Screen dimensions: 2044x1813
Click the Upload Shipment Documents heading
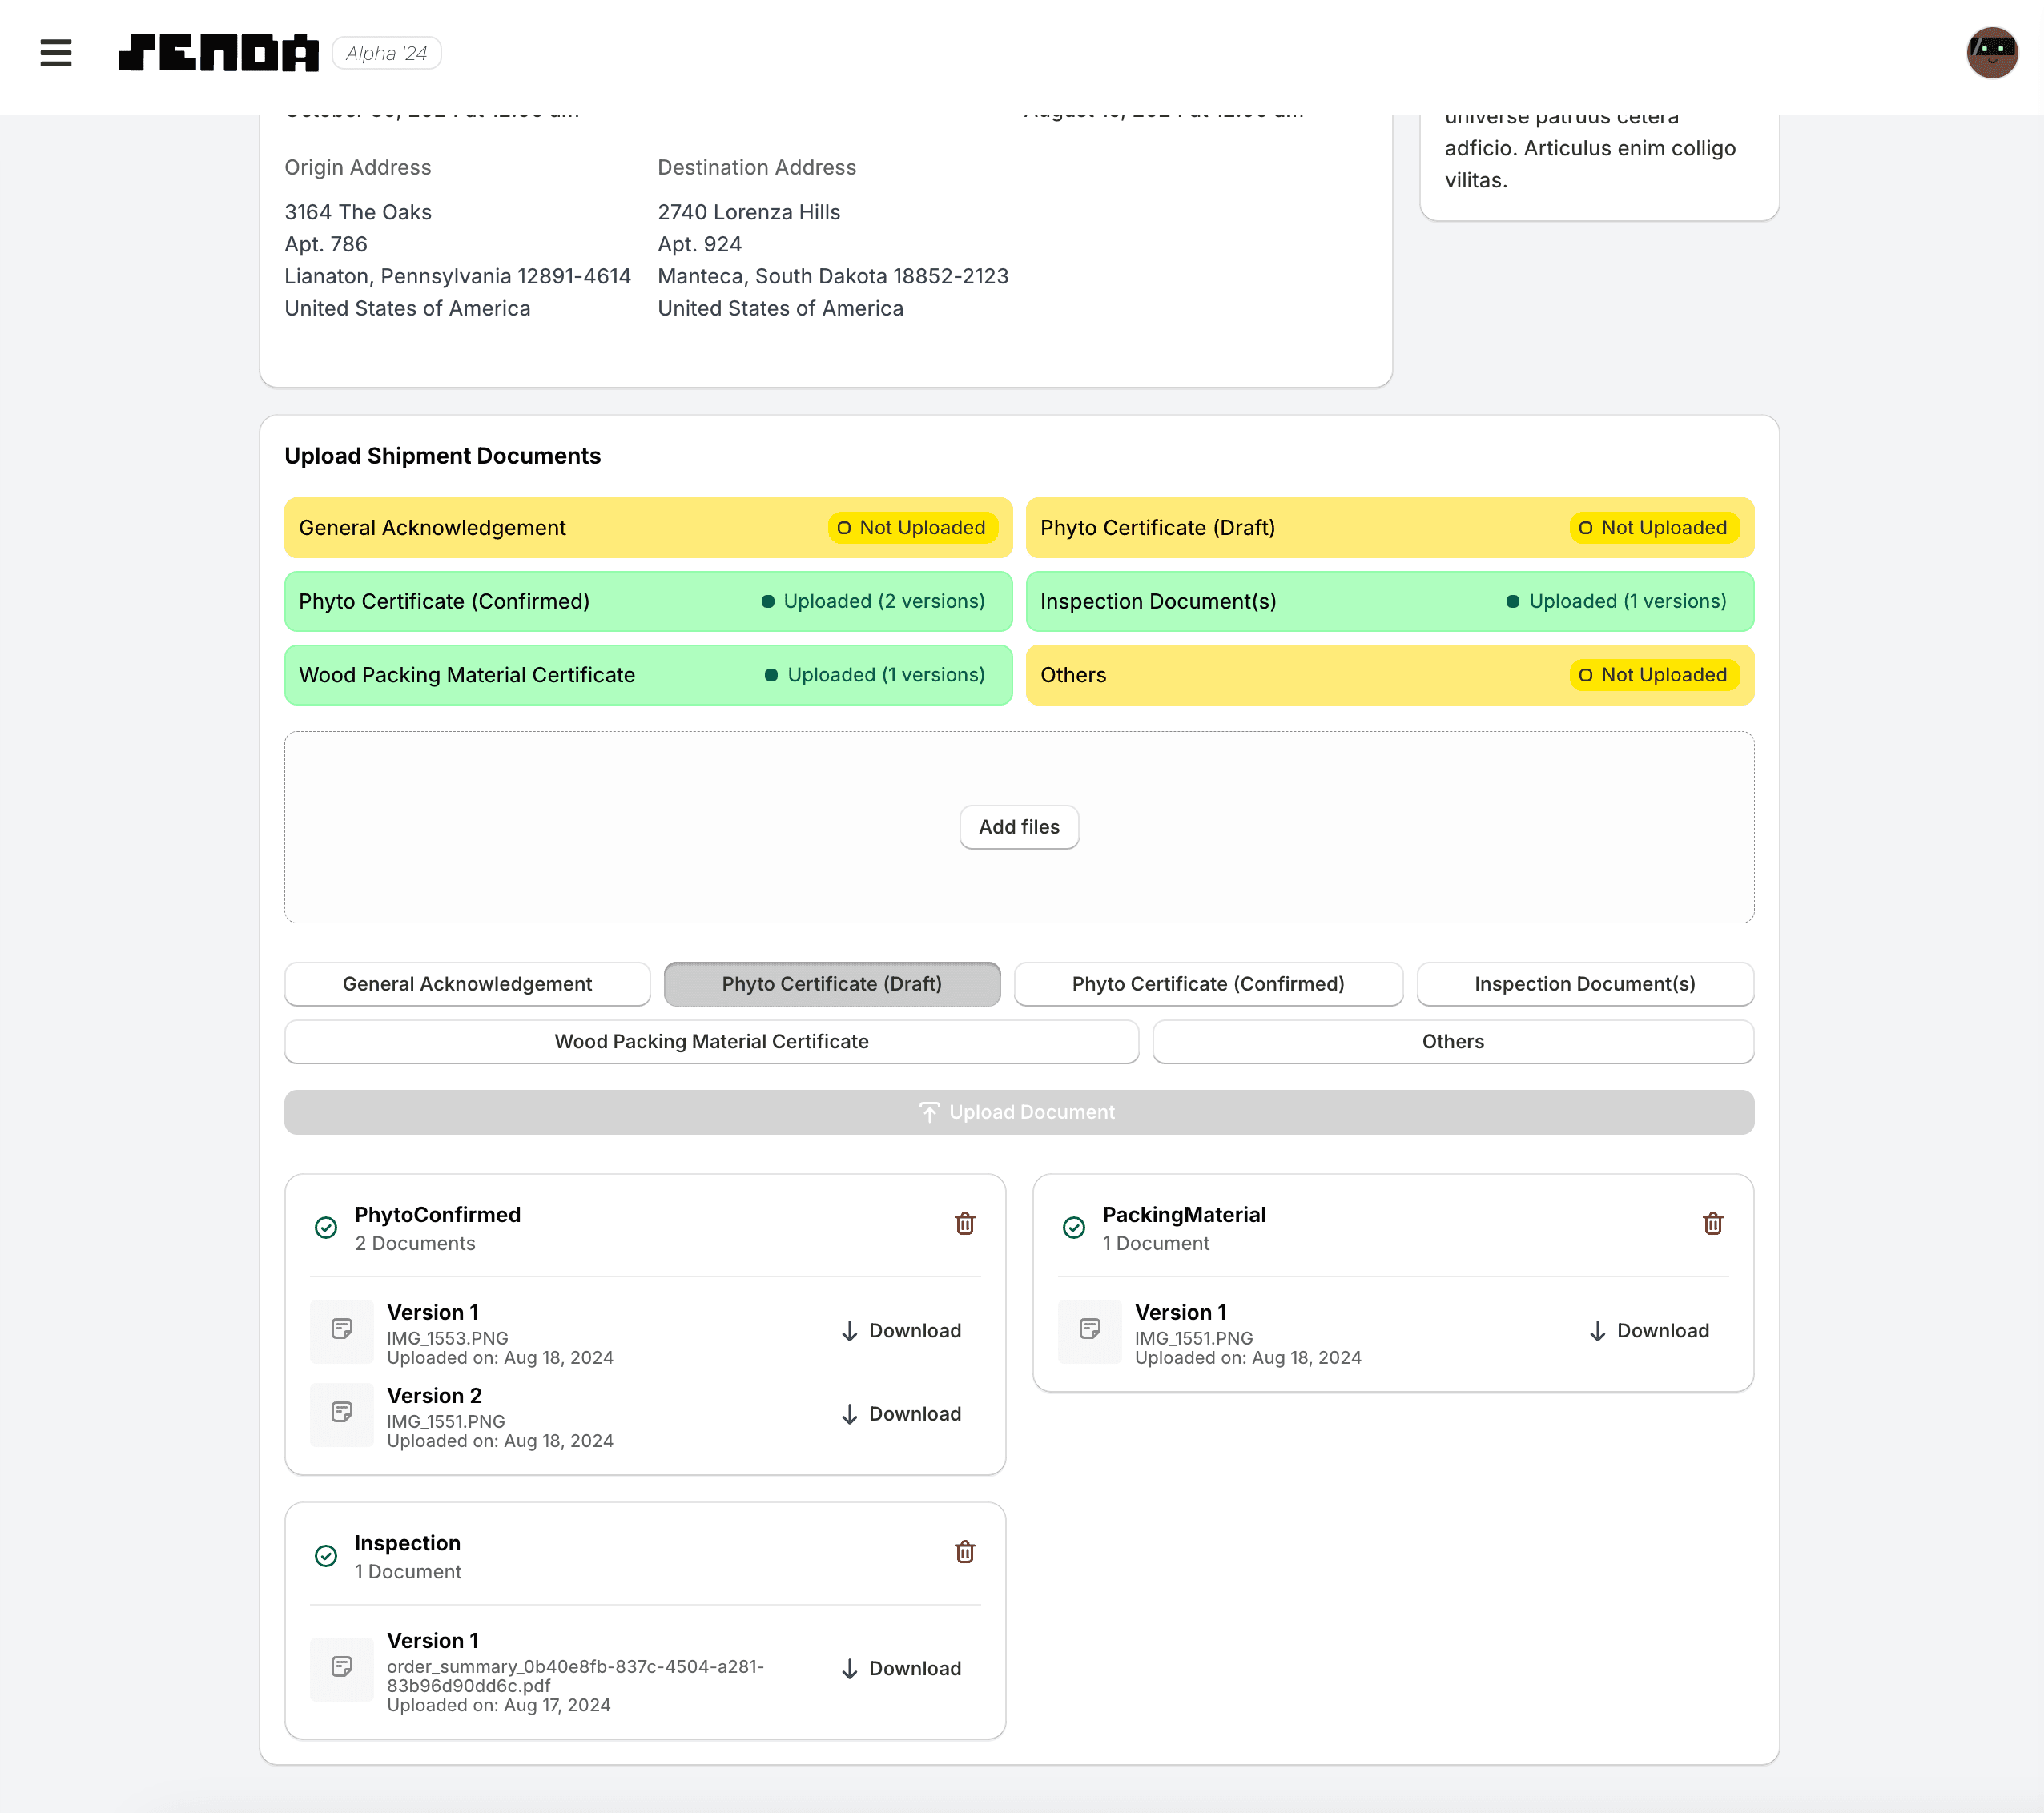pyautogui.click(x=442, y=455)
